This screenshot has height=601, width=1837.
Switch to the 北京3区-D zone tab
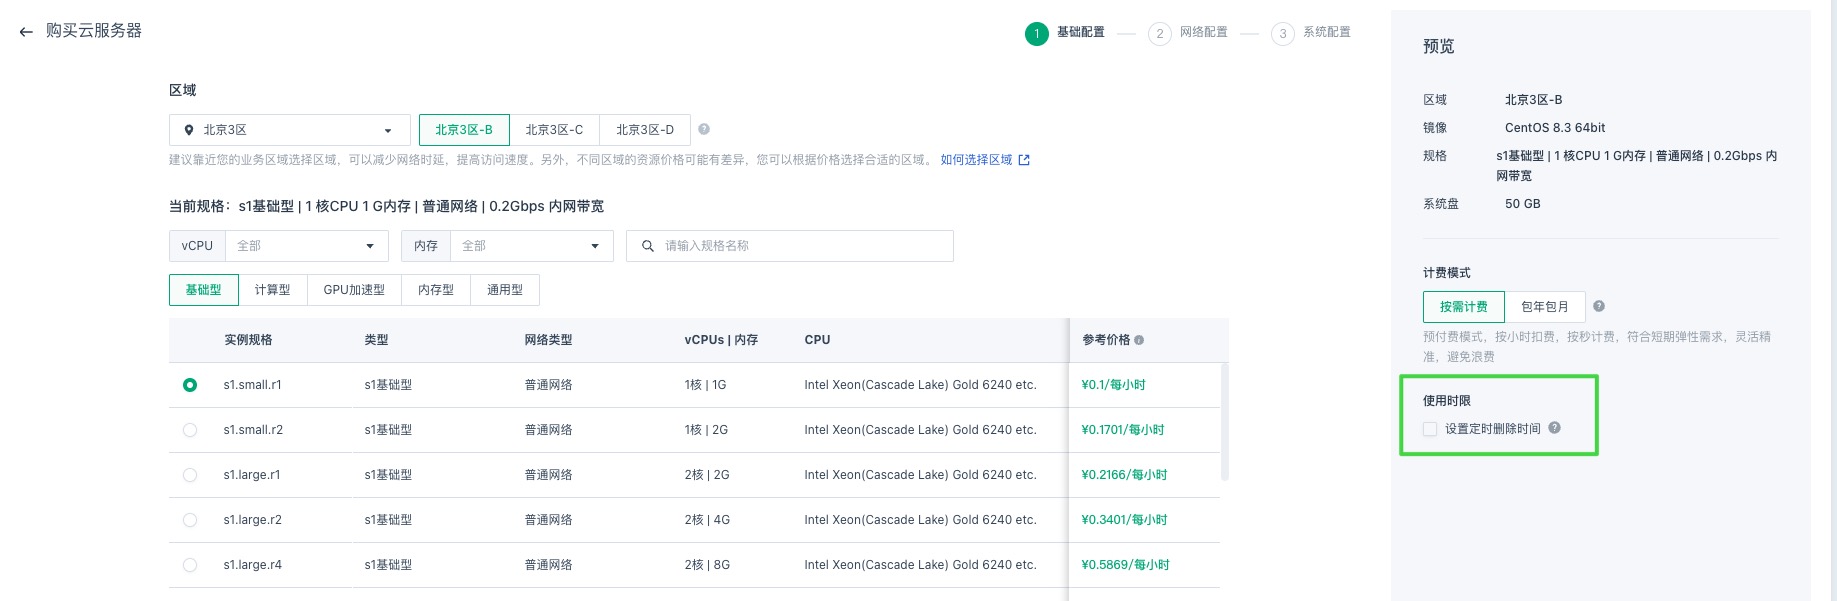tap(645, 130)
